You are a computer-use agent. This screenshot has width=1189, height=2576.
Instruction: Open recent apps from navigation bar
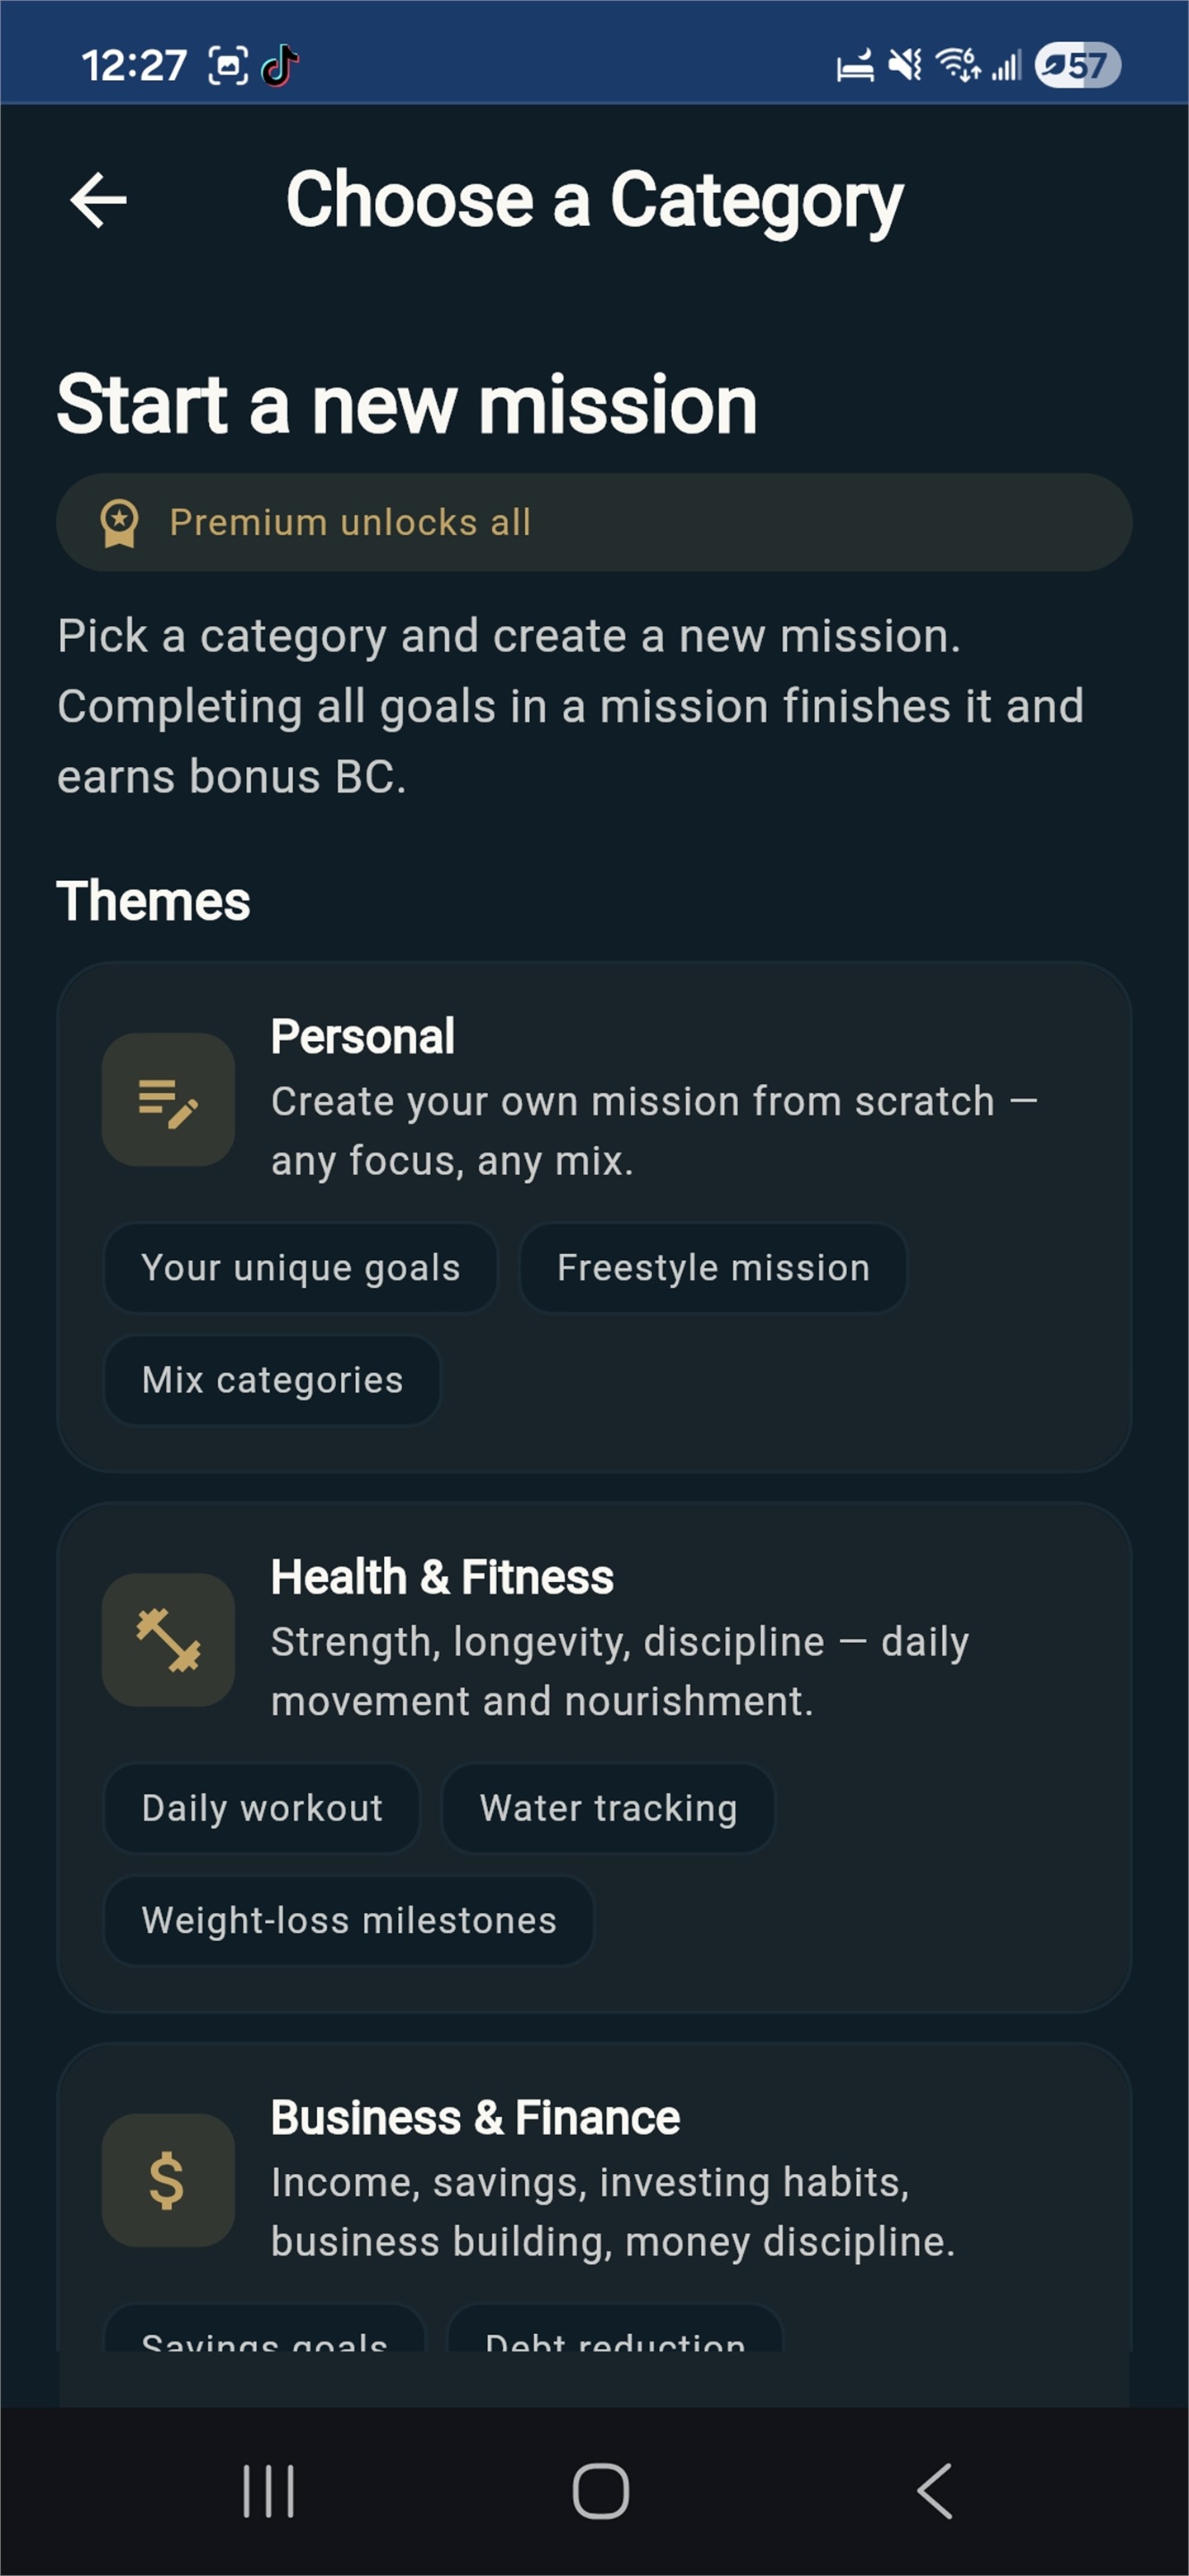click(x=267, y=2490)
